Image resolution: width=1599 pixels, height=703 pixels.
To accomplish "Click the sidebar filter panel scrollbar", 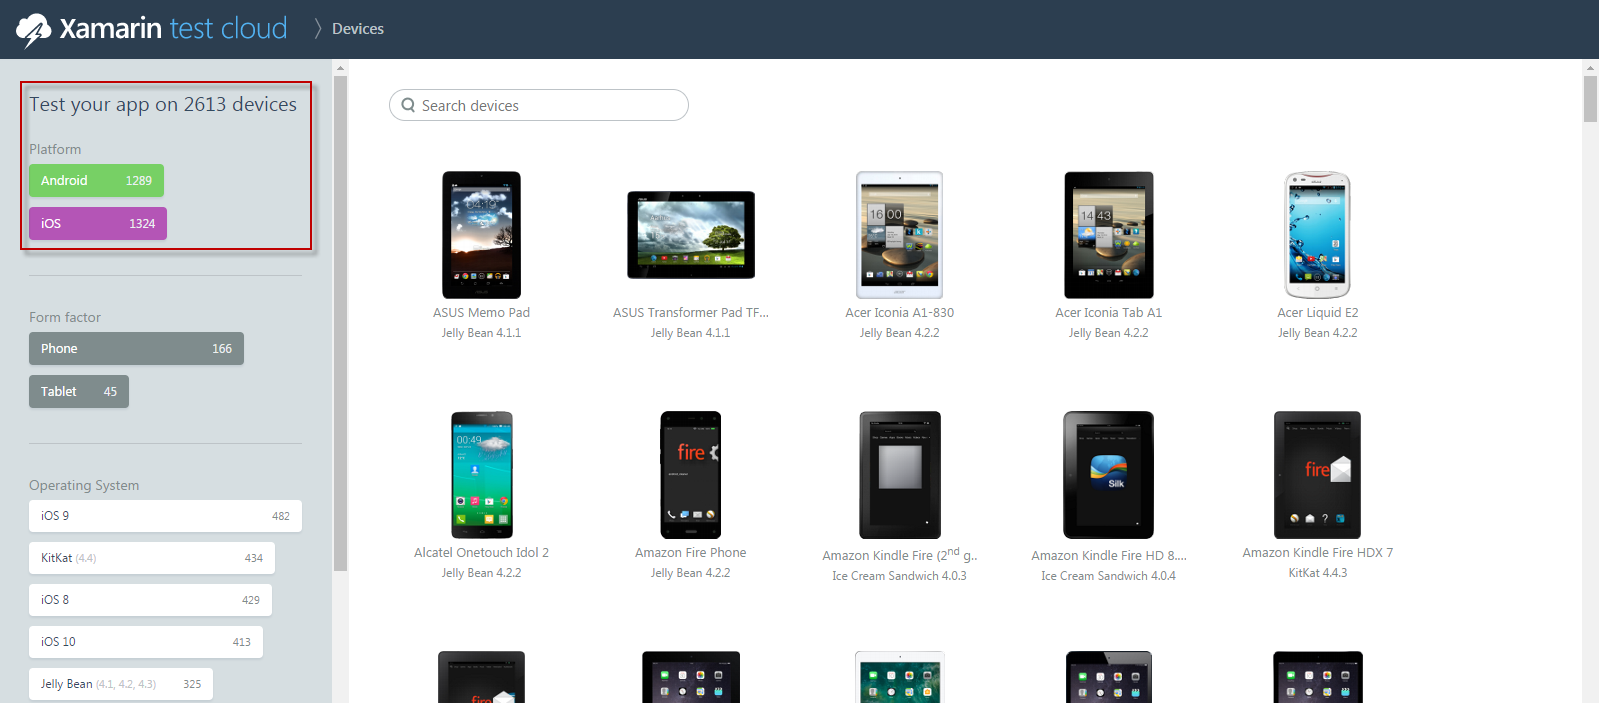I will click(340, 320).
